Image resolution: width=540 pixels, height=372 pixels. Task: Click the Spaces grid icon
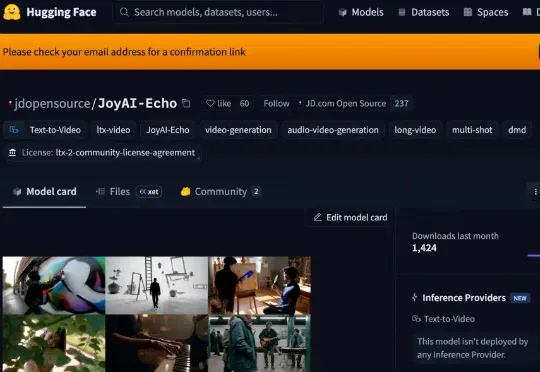pos(468,12)
